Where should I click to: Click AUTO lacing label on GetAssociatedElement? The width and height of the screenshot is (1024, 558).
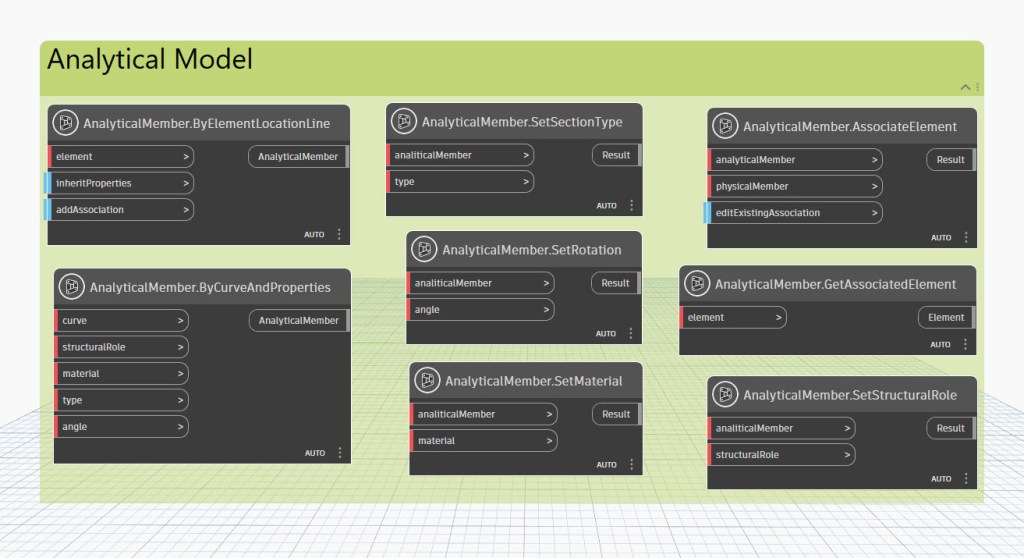940,344
